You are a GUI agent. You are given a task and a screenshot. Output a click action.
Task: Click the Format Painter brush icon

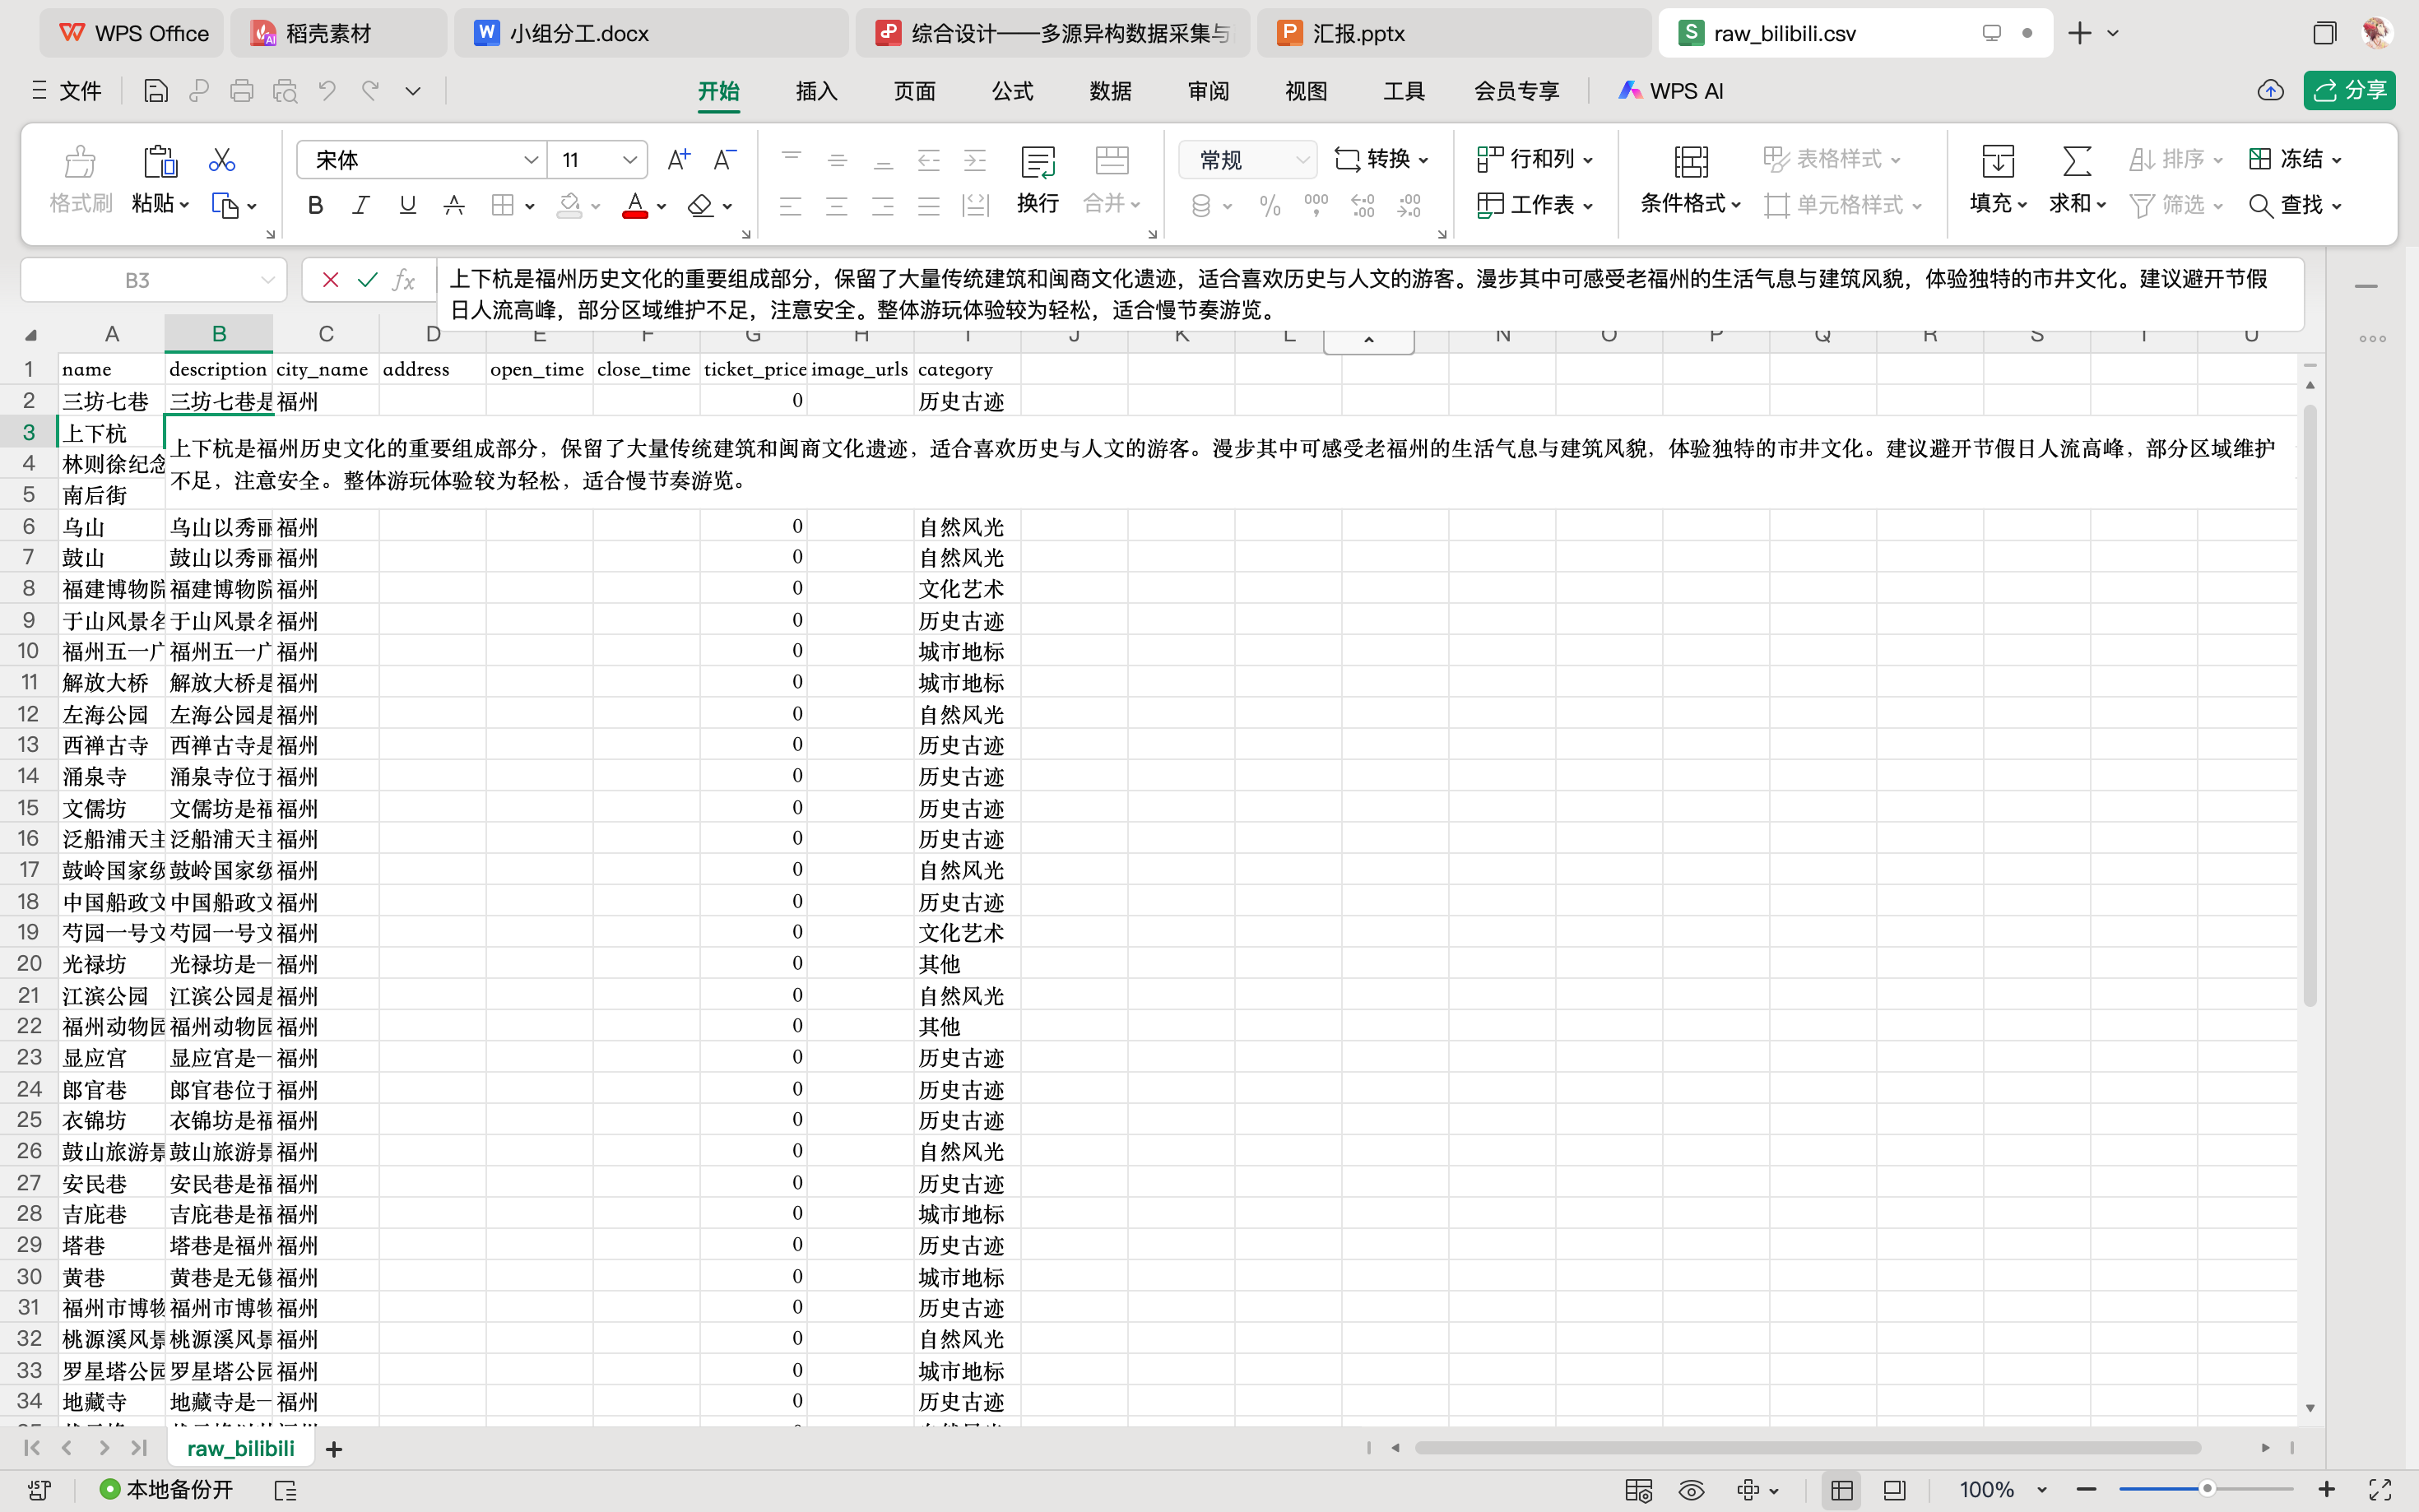[x=80, y=162]
